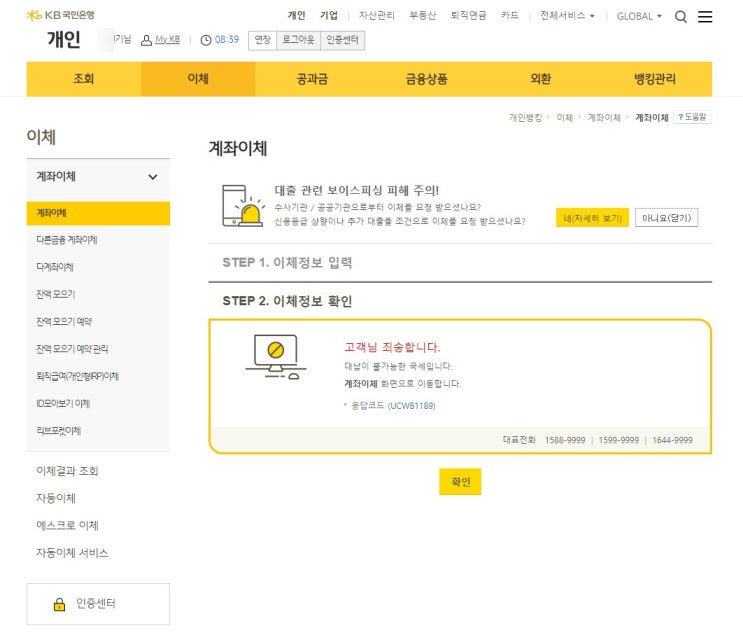This screenshot has height=642, width=743.
Task: Open the 도움말 help button
Action: click(692, 117)
